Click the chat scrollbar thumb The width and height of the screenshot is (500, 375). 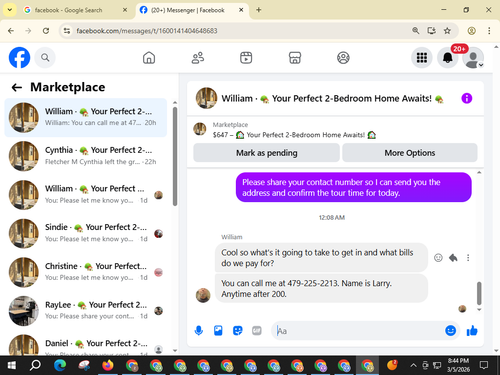[479, 293]
